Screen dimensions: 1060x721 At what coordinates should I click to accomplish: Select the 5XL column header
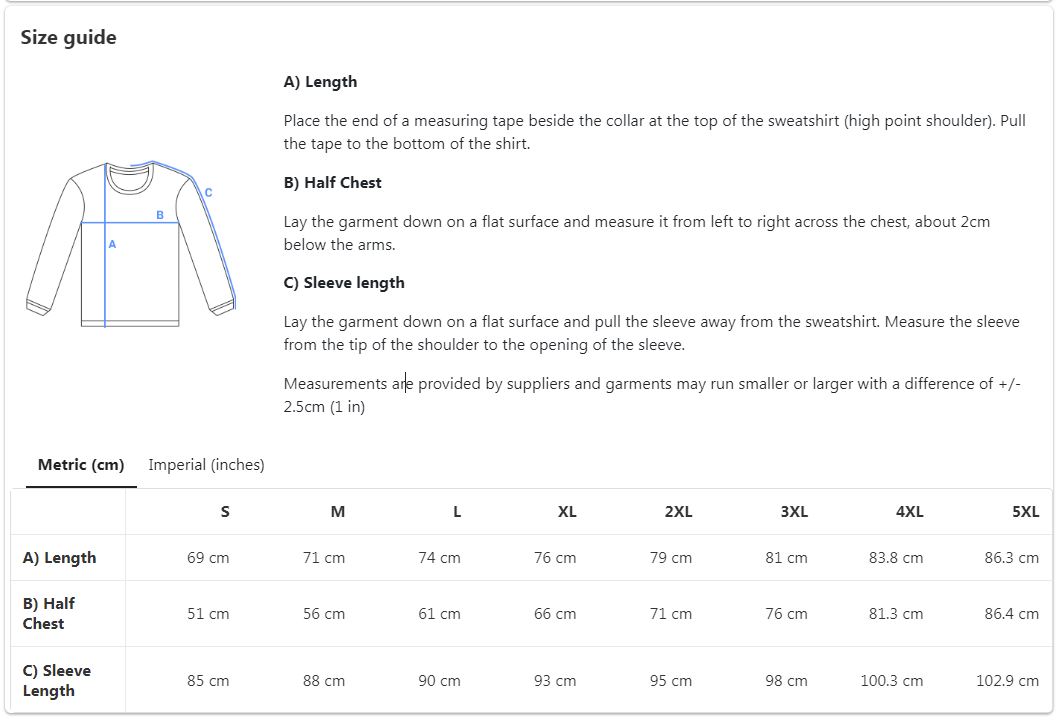click(x=1025, y=512)
